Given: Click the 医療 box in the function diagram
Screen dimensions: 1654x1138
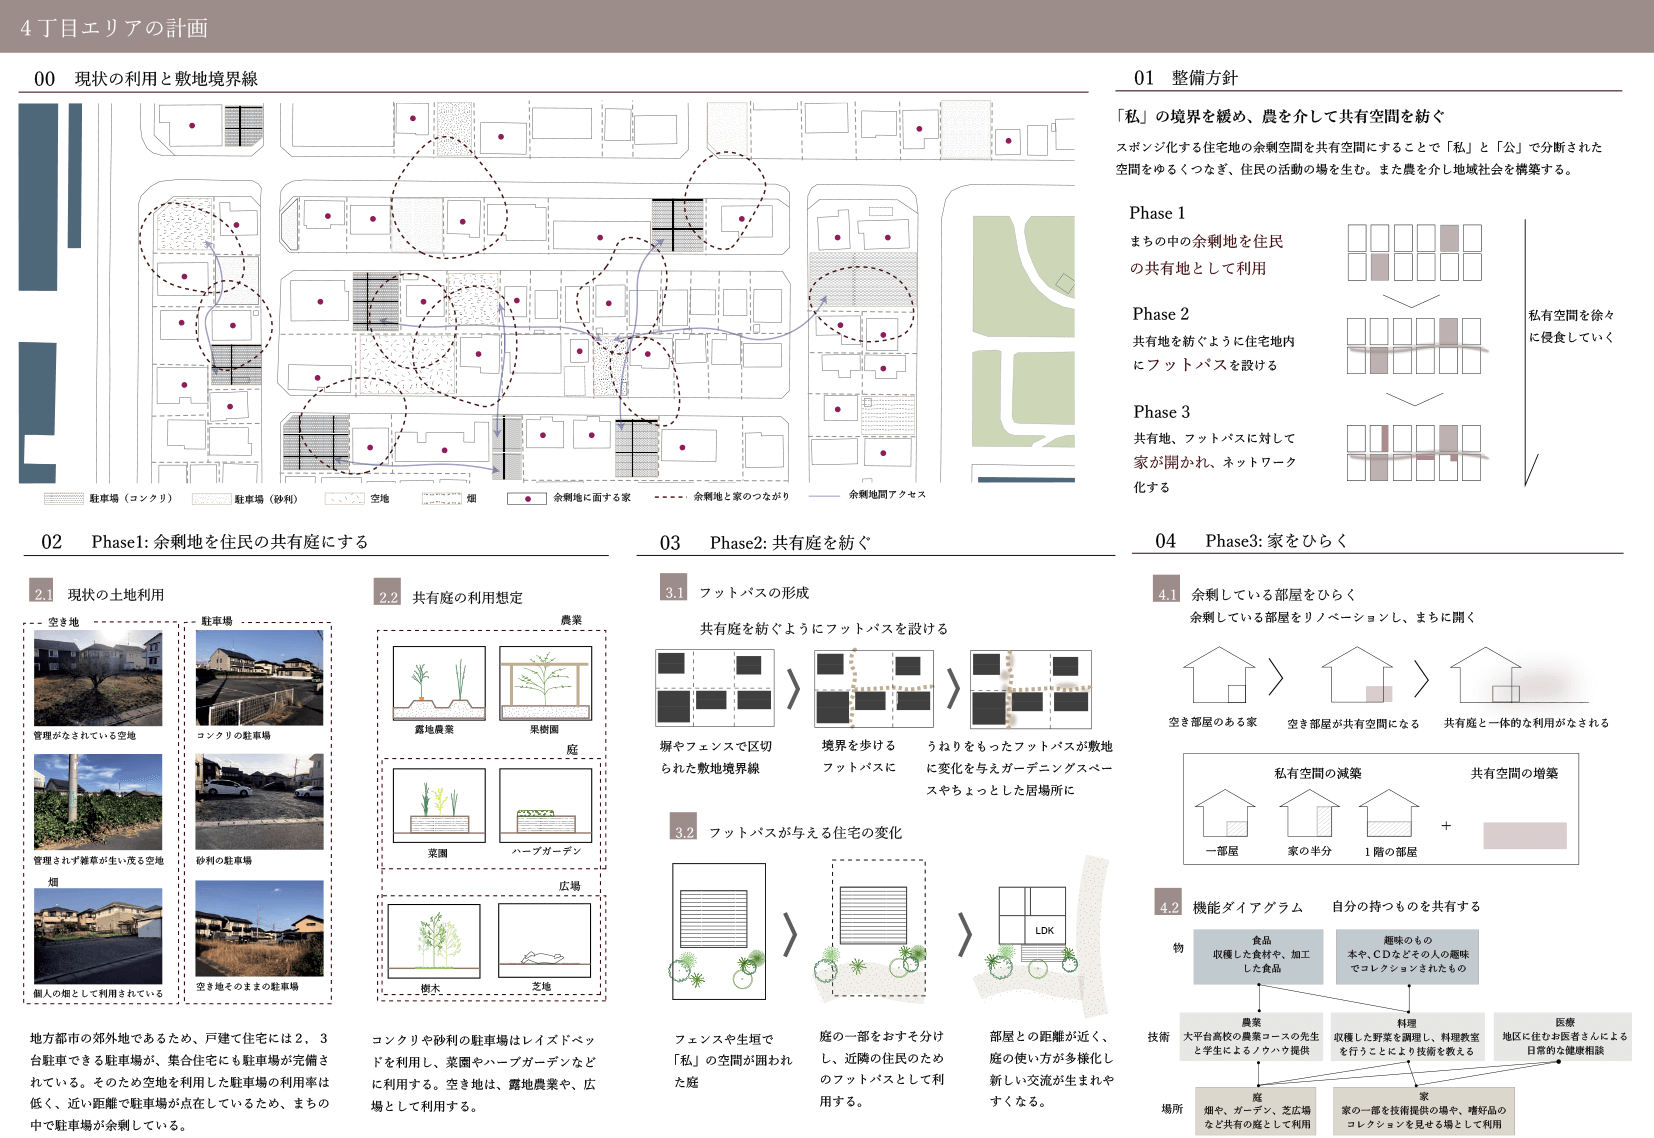Looking at the screenshot, I should click(x=1565, y=1037).
